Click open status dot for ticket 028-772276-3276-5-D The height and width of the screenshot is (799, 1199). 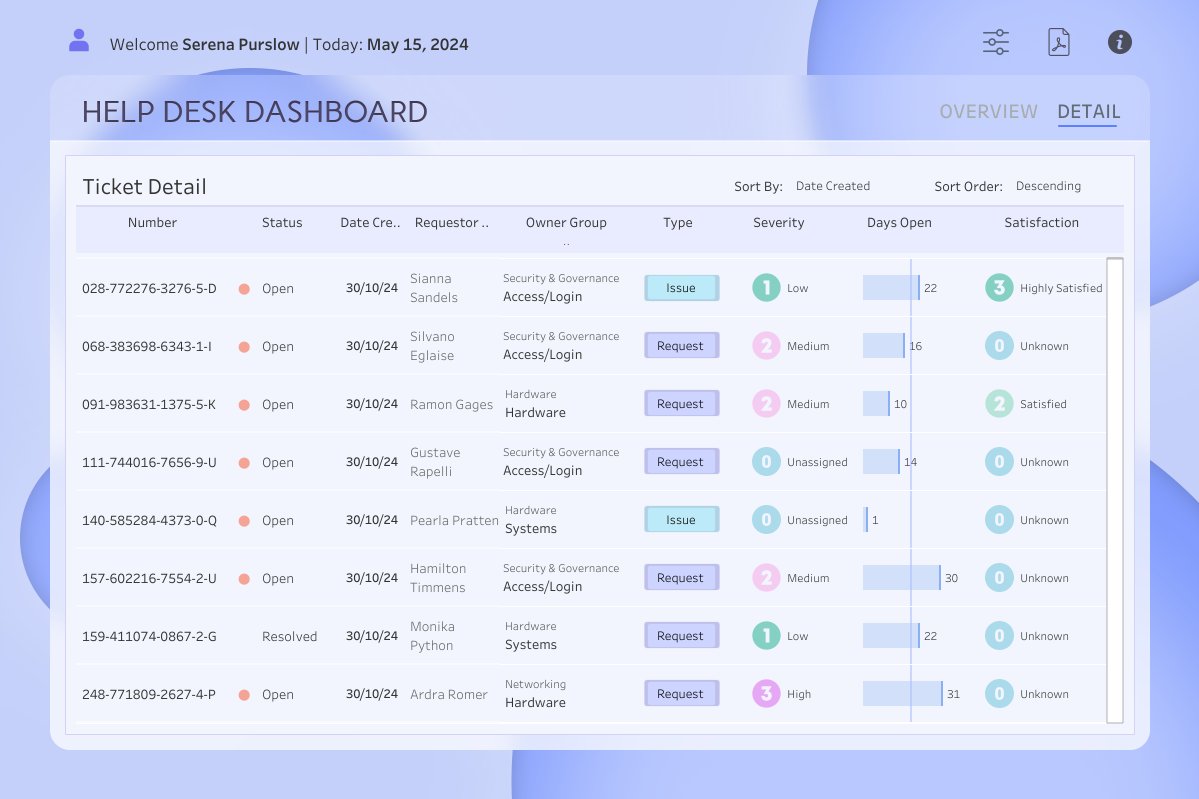point(244,289)
